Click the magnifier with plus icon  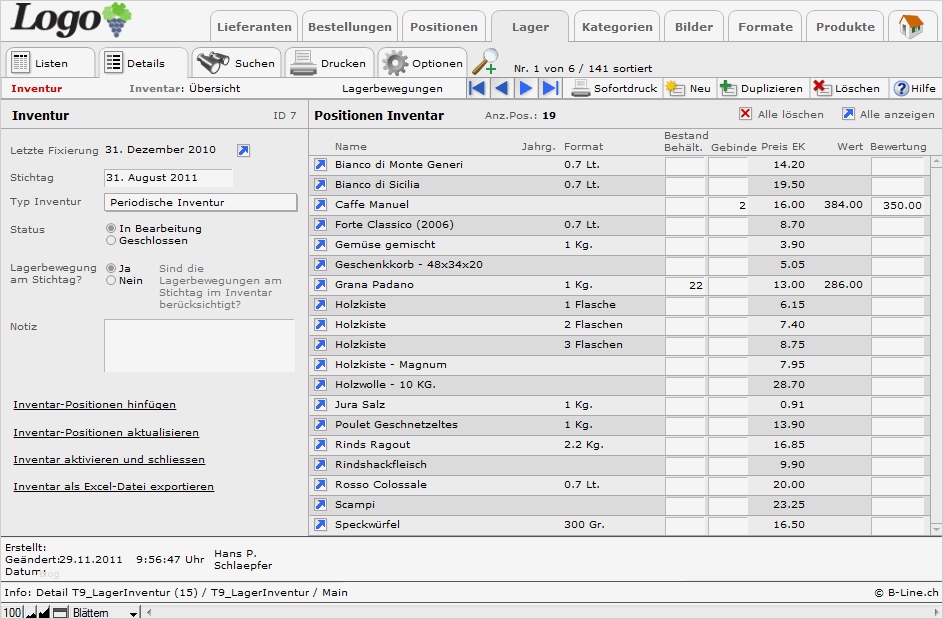click(485, 63)
